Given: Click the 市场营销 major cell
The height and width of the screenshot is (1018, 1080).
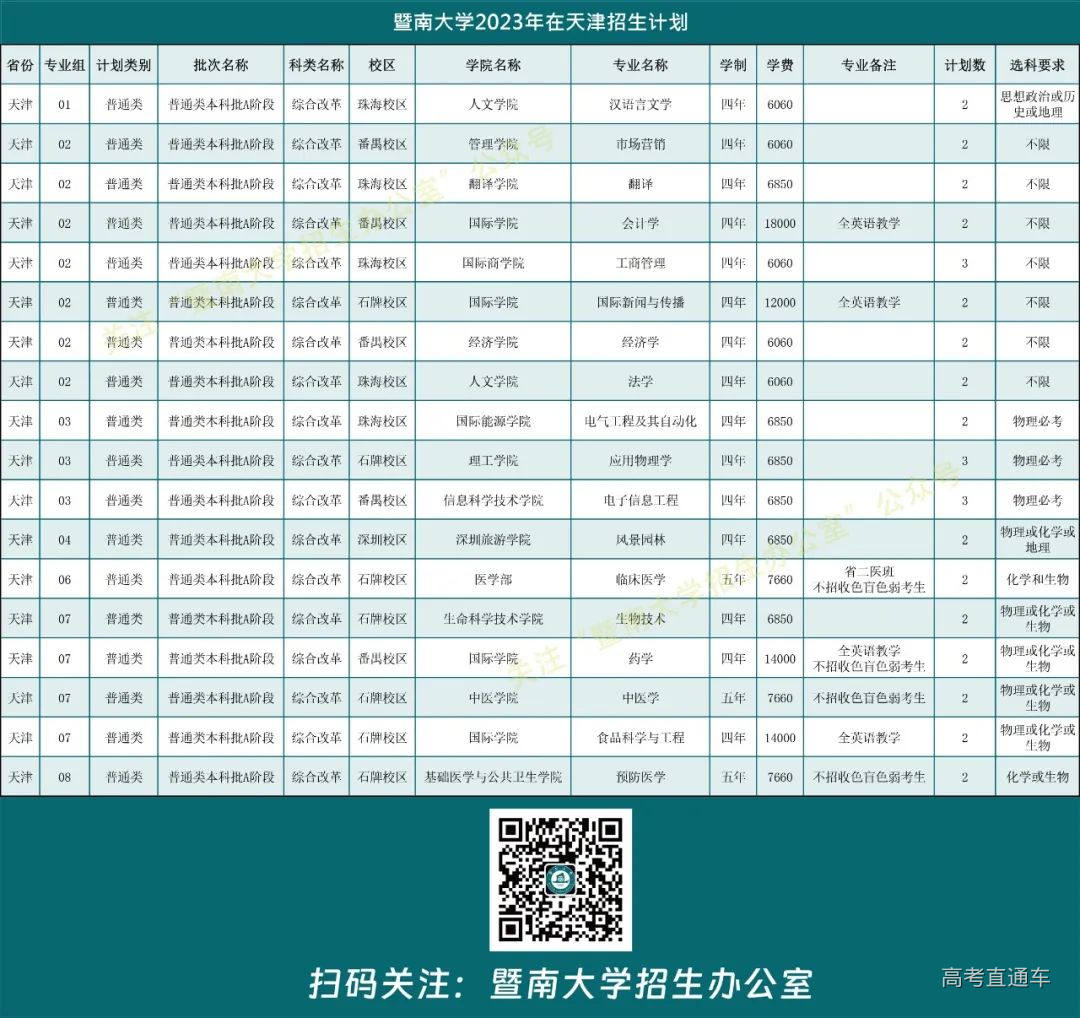Looking at the screenshot, I should [x=640, y=144].
